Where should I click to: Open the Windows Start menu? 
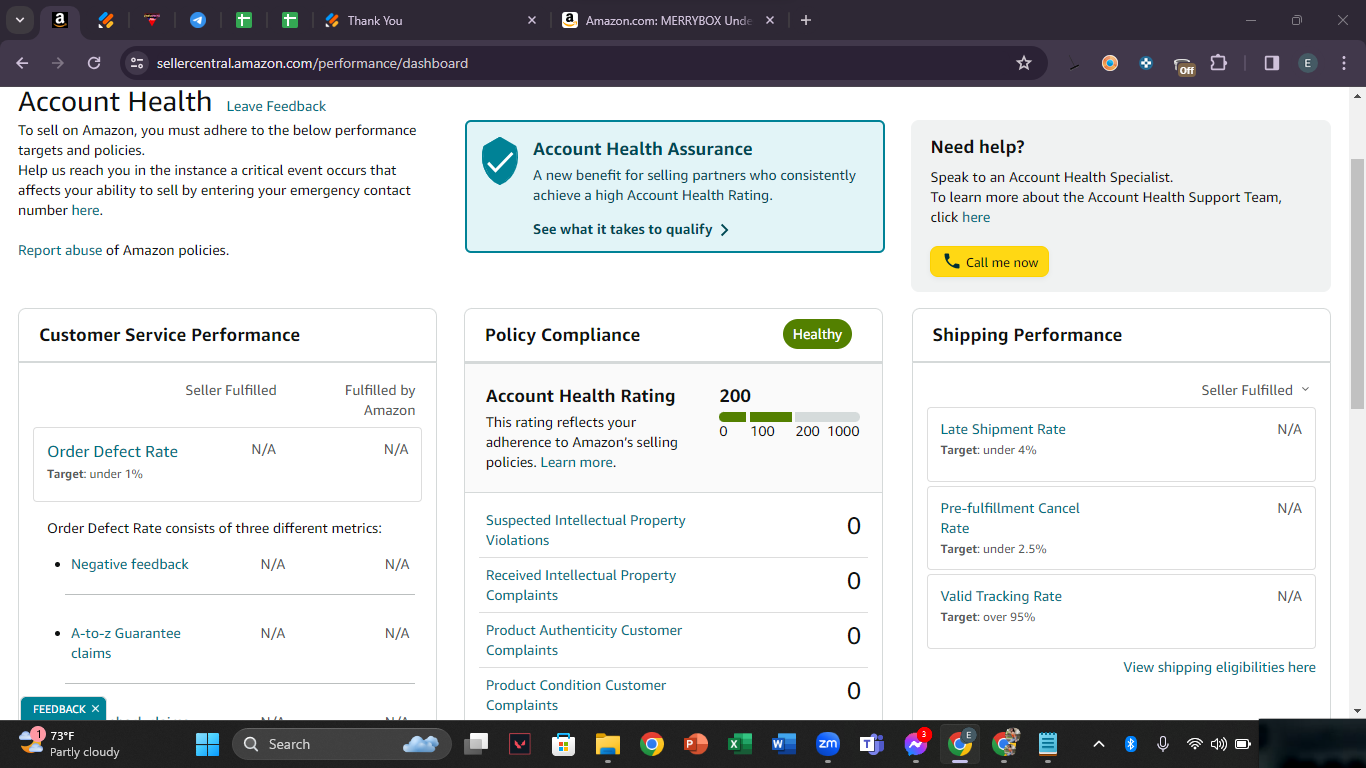point(208,744)
